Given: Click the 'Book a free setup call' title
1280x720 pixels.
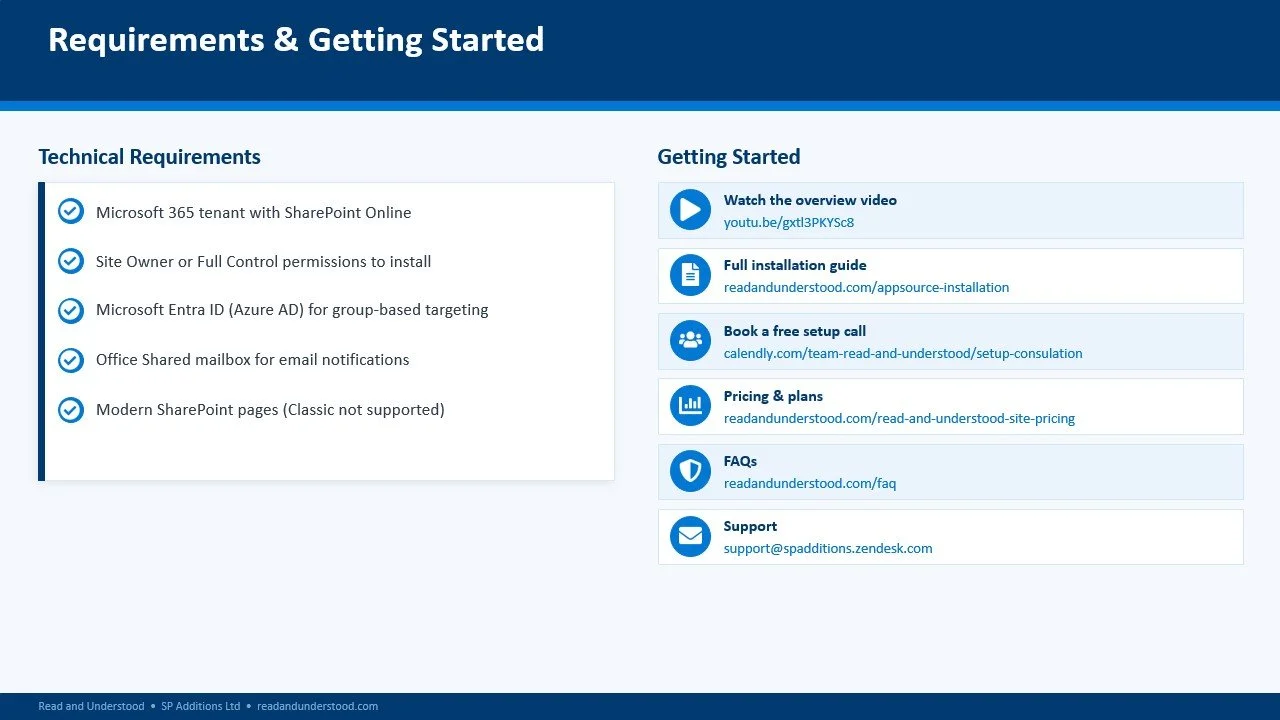Looking at the screenshot, I should pos(795,331).
